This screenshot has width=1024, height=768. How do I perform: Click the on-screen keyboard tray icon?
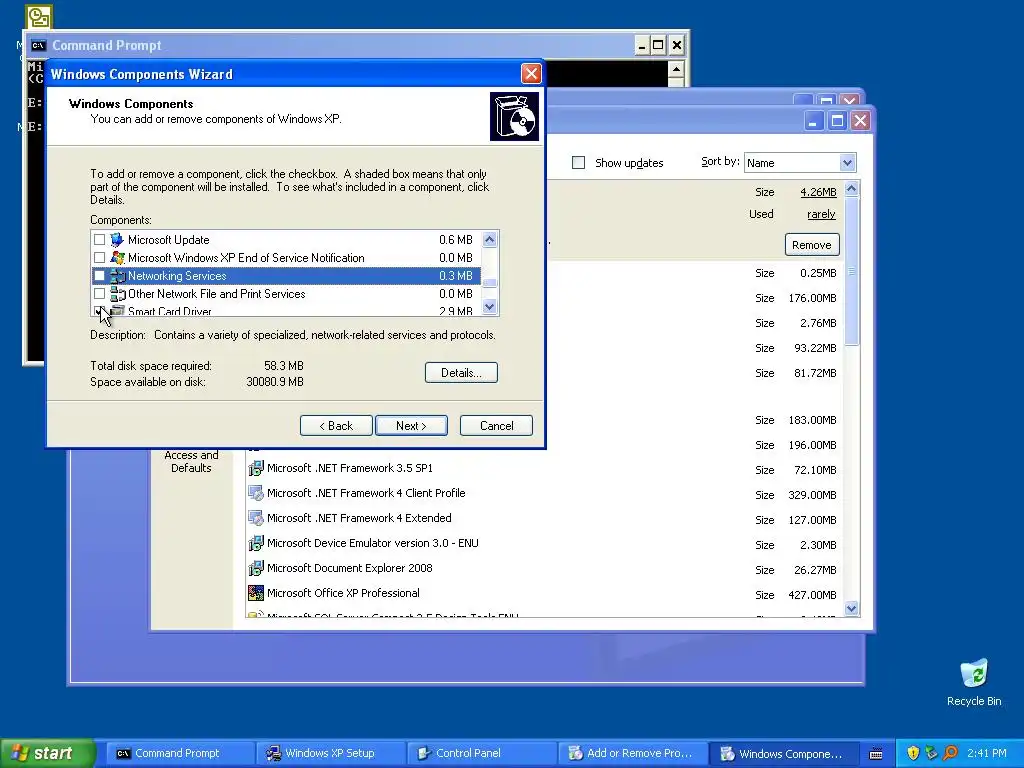[876, 754]
